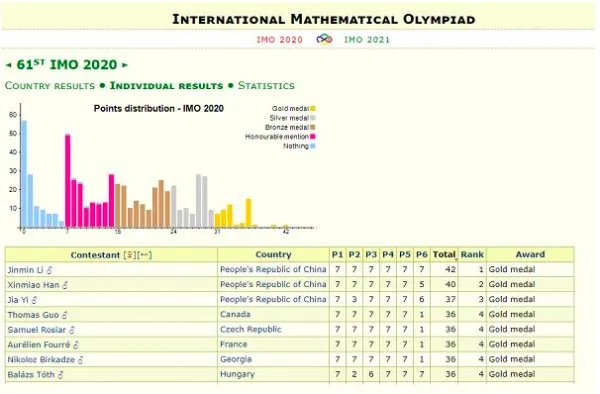Open People's Republic of China for Jia Yi

[x=273, y=300]
